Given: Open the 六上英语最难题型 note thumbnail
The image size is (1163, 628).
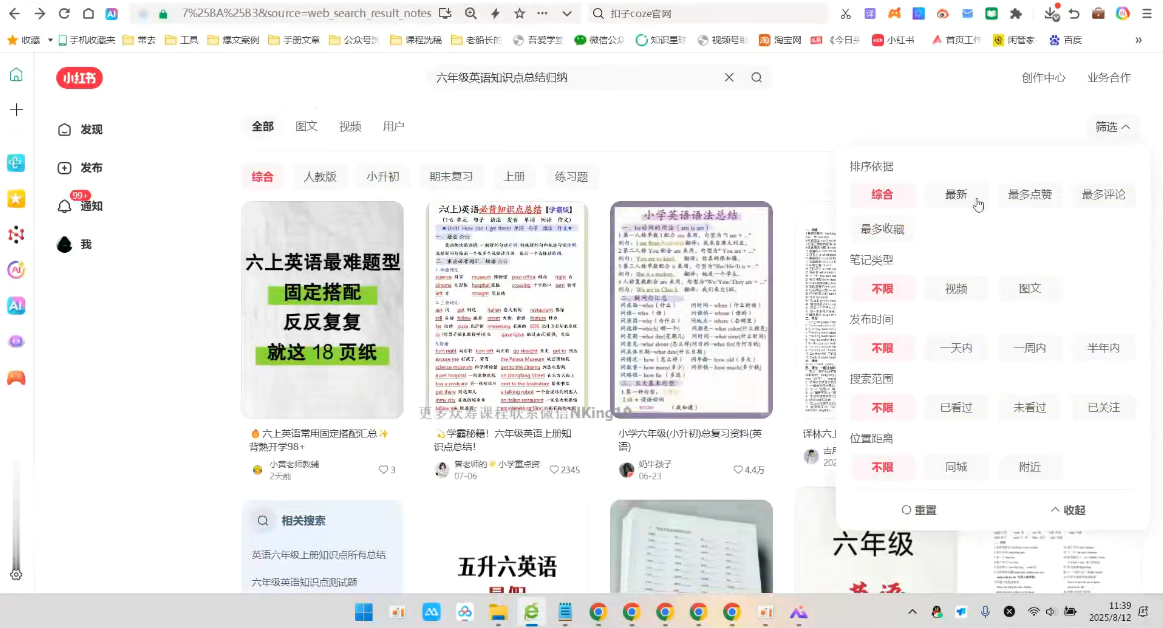Looking at the screenshot, I should pyautogui.click(x=322, y=309).
